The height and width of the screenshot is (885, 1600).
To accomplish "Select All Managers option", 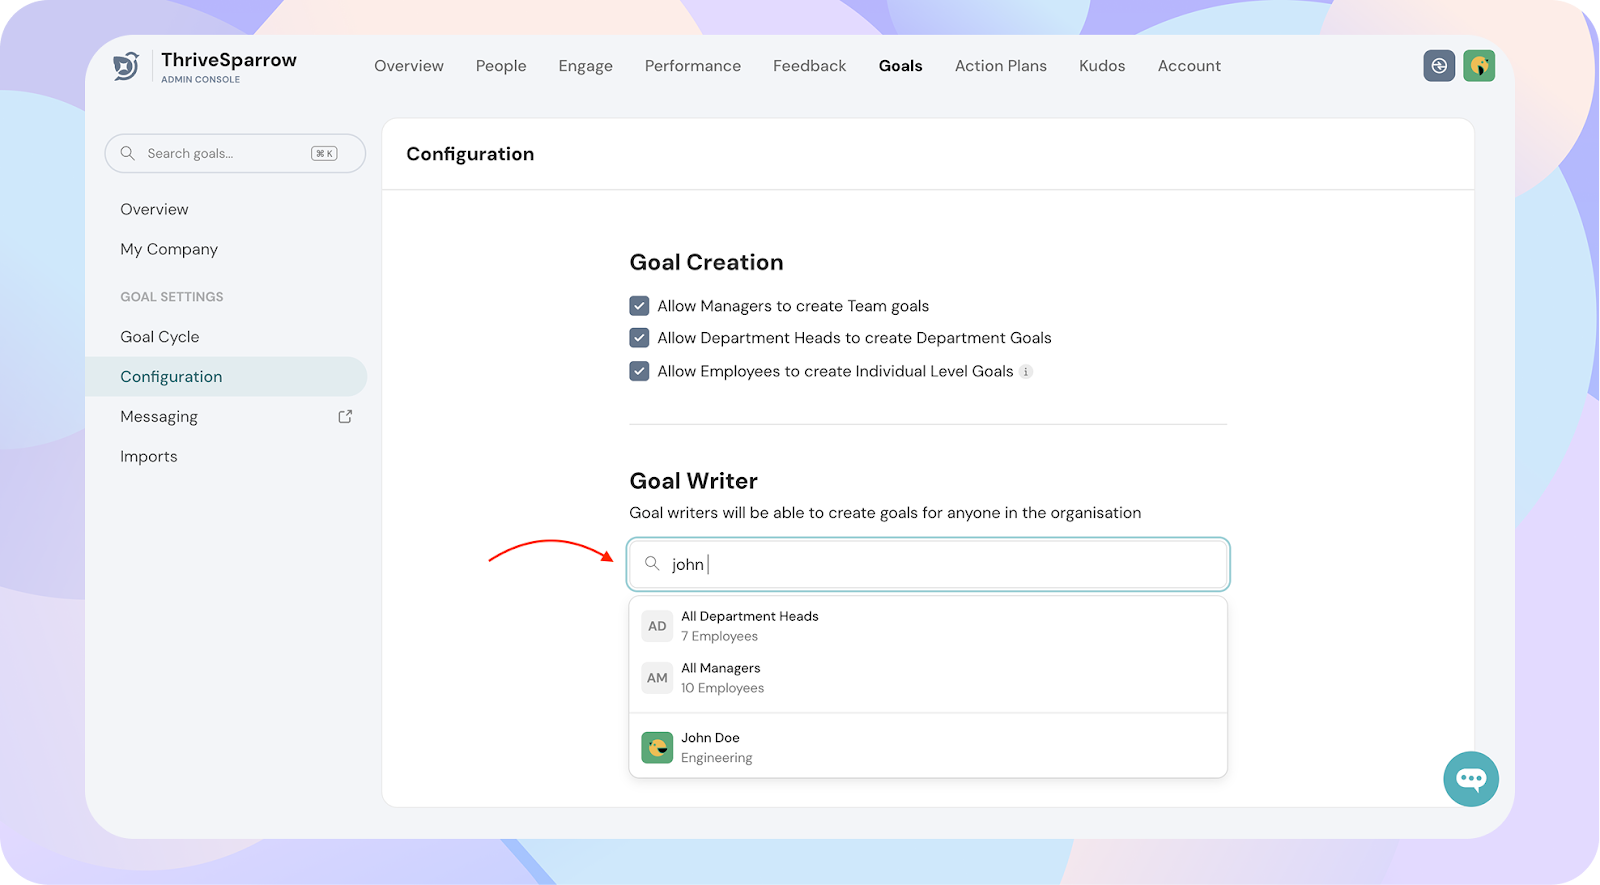I will [928, 678].
